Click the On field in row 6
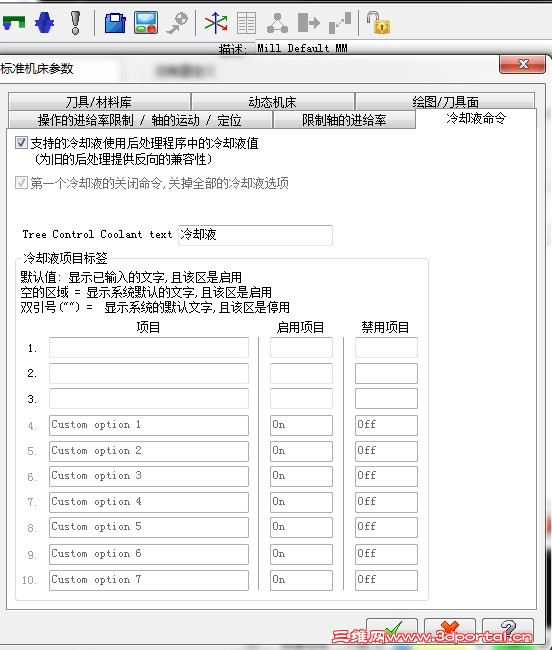 (x=301, y=476)
